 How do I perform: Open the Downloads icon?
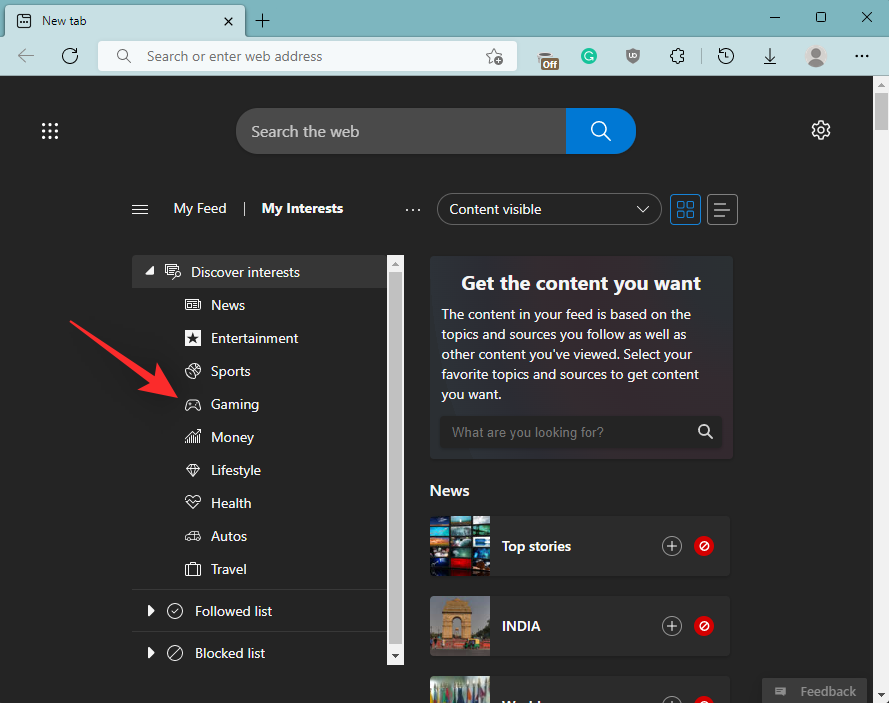click(x=769, y=56)
